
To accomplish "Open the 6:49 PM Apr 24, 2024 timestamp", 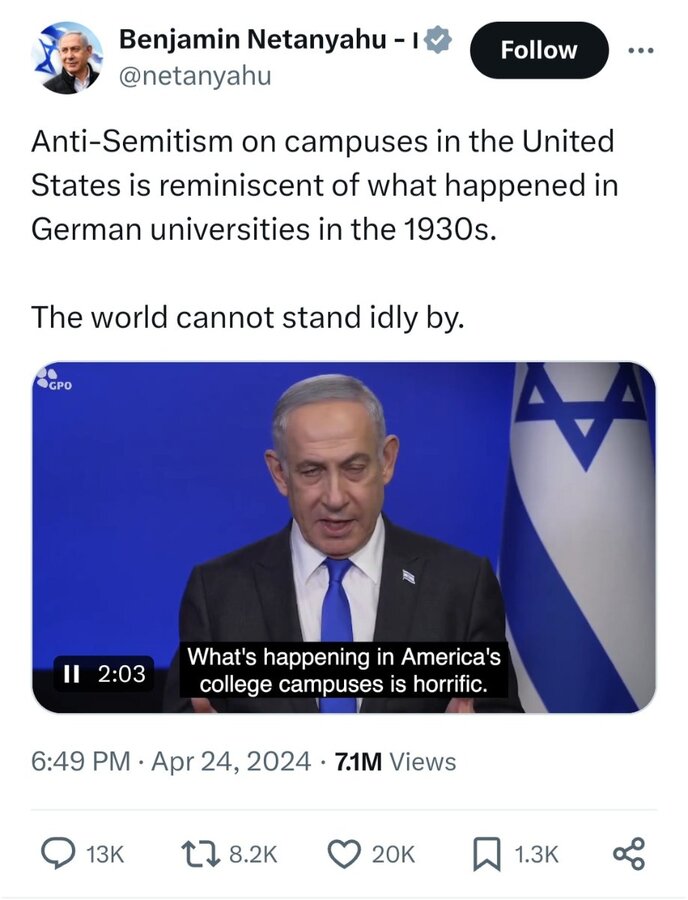I will (171, 762).
